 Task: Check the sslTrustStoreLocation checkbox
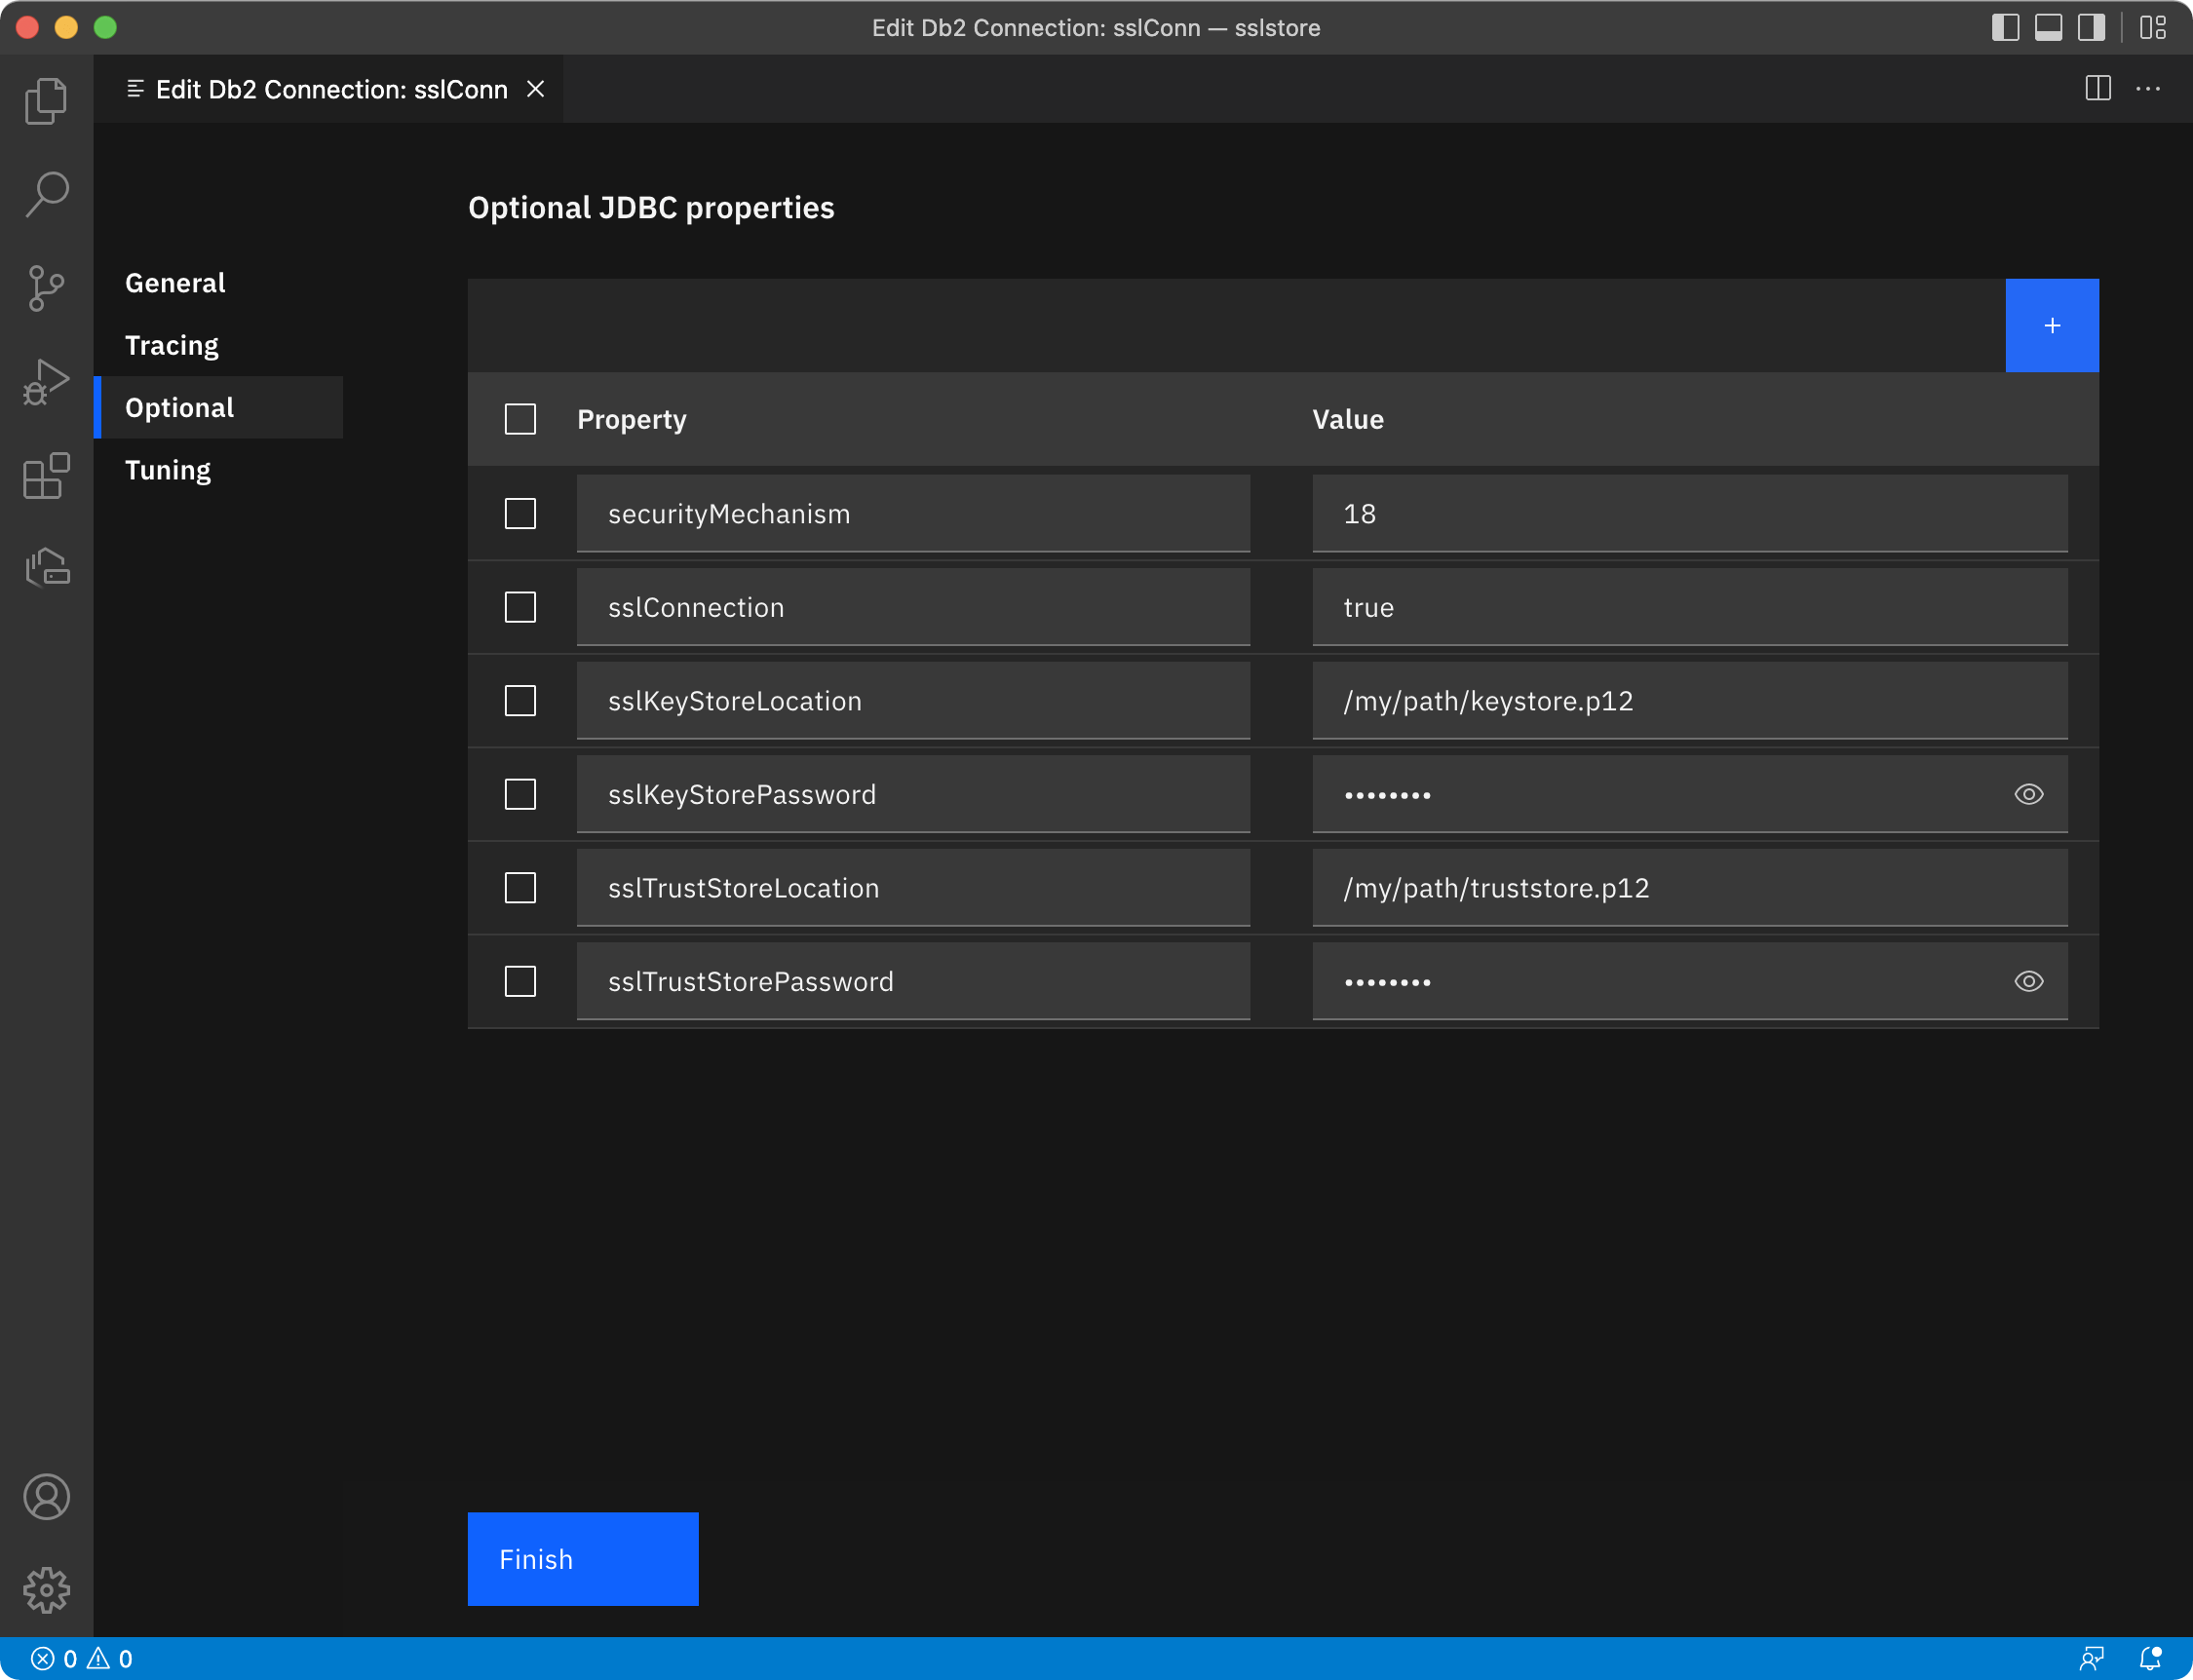coord(520,887)
